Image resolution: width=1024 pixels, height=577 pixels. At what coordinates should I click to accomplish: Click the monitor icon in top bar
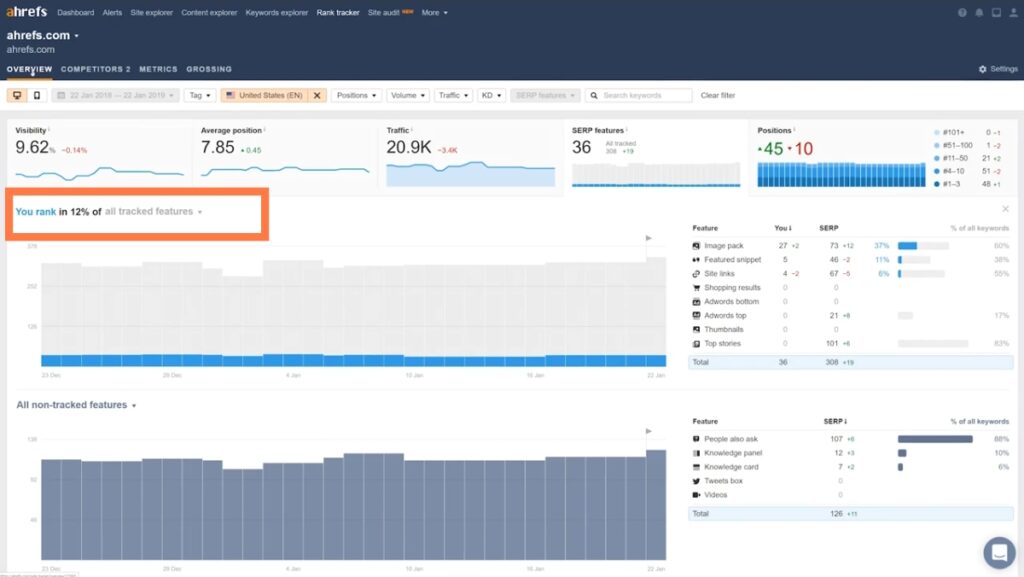[996, 12]
